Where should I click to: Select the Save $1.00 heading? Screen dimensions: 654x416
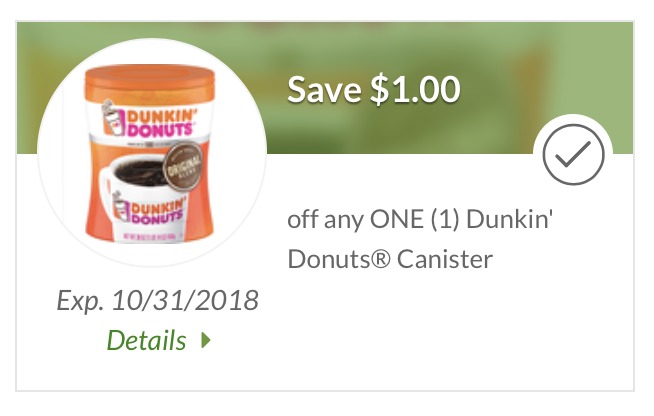coord(374,89)
